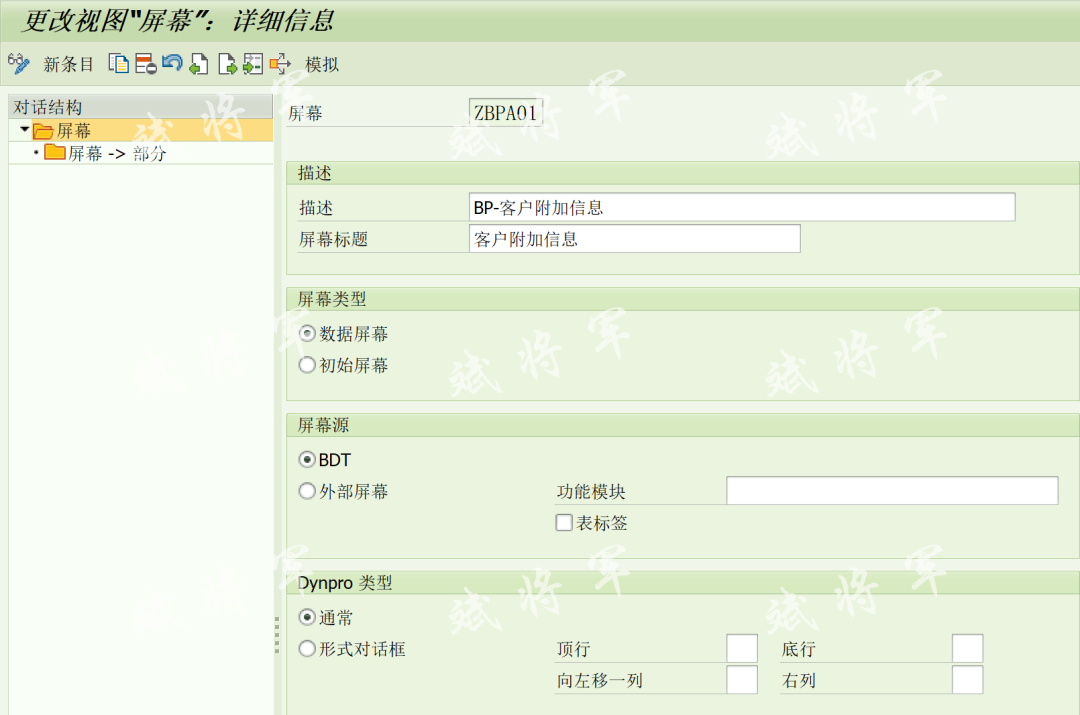The width and height of the screenshot is (1080, 715).
Task: Click the 模拟 (Simulate) button
Action: click(x=322, y=65)
